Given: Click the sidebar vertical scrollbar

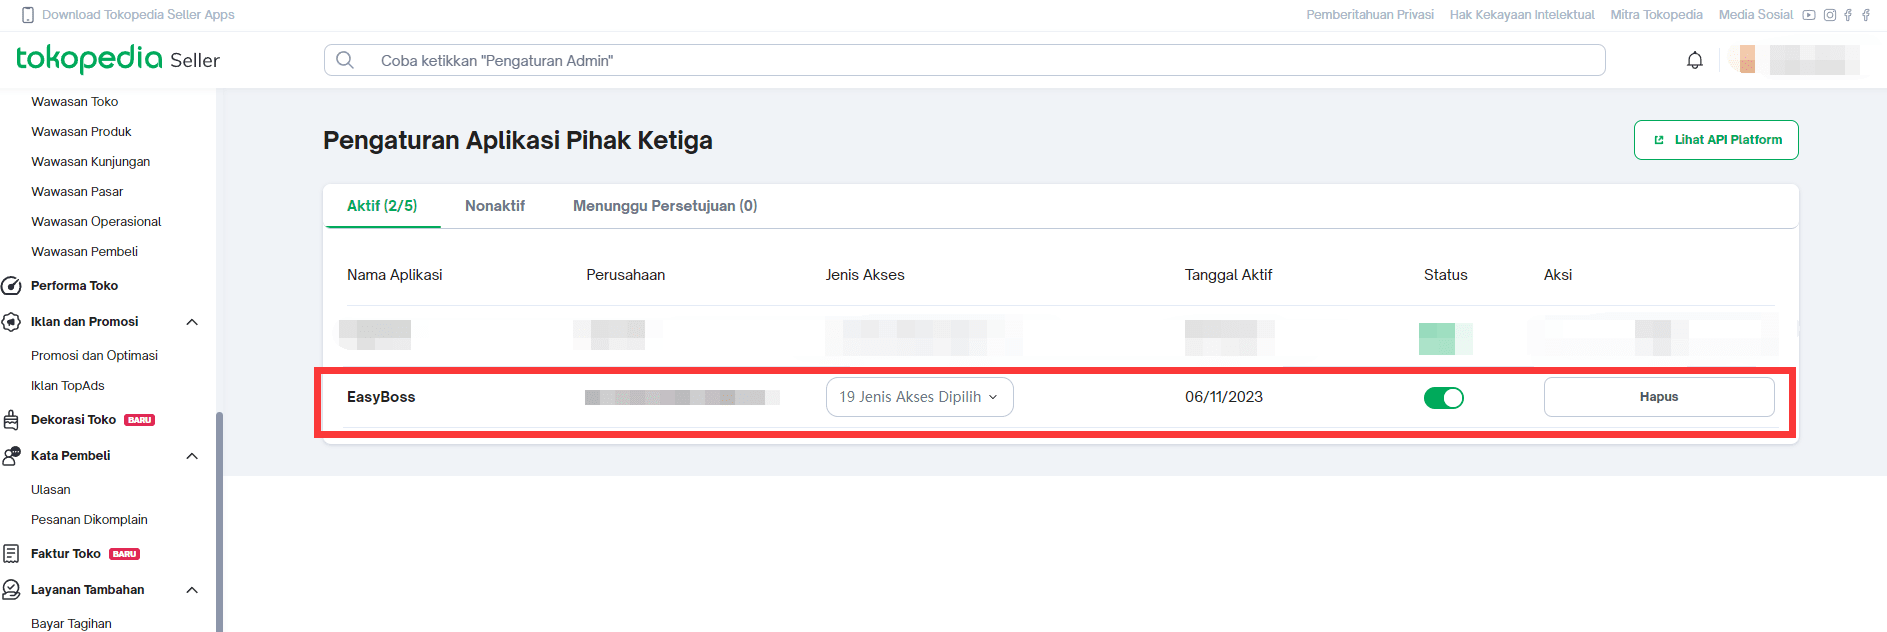Looking at the screenshot, I should pyautogui.click(x=219, y=520).
